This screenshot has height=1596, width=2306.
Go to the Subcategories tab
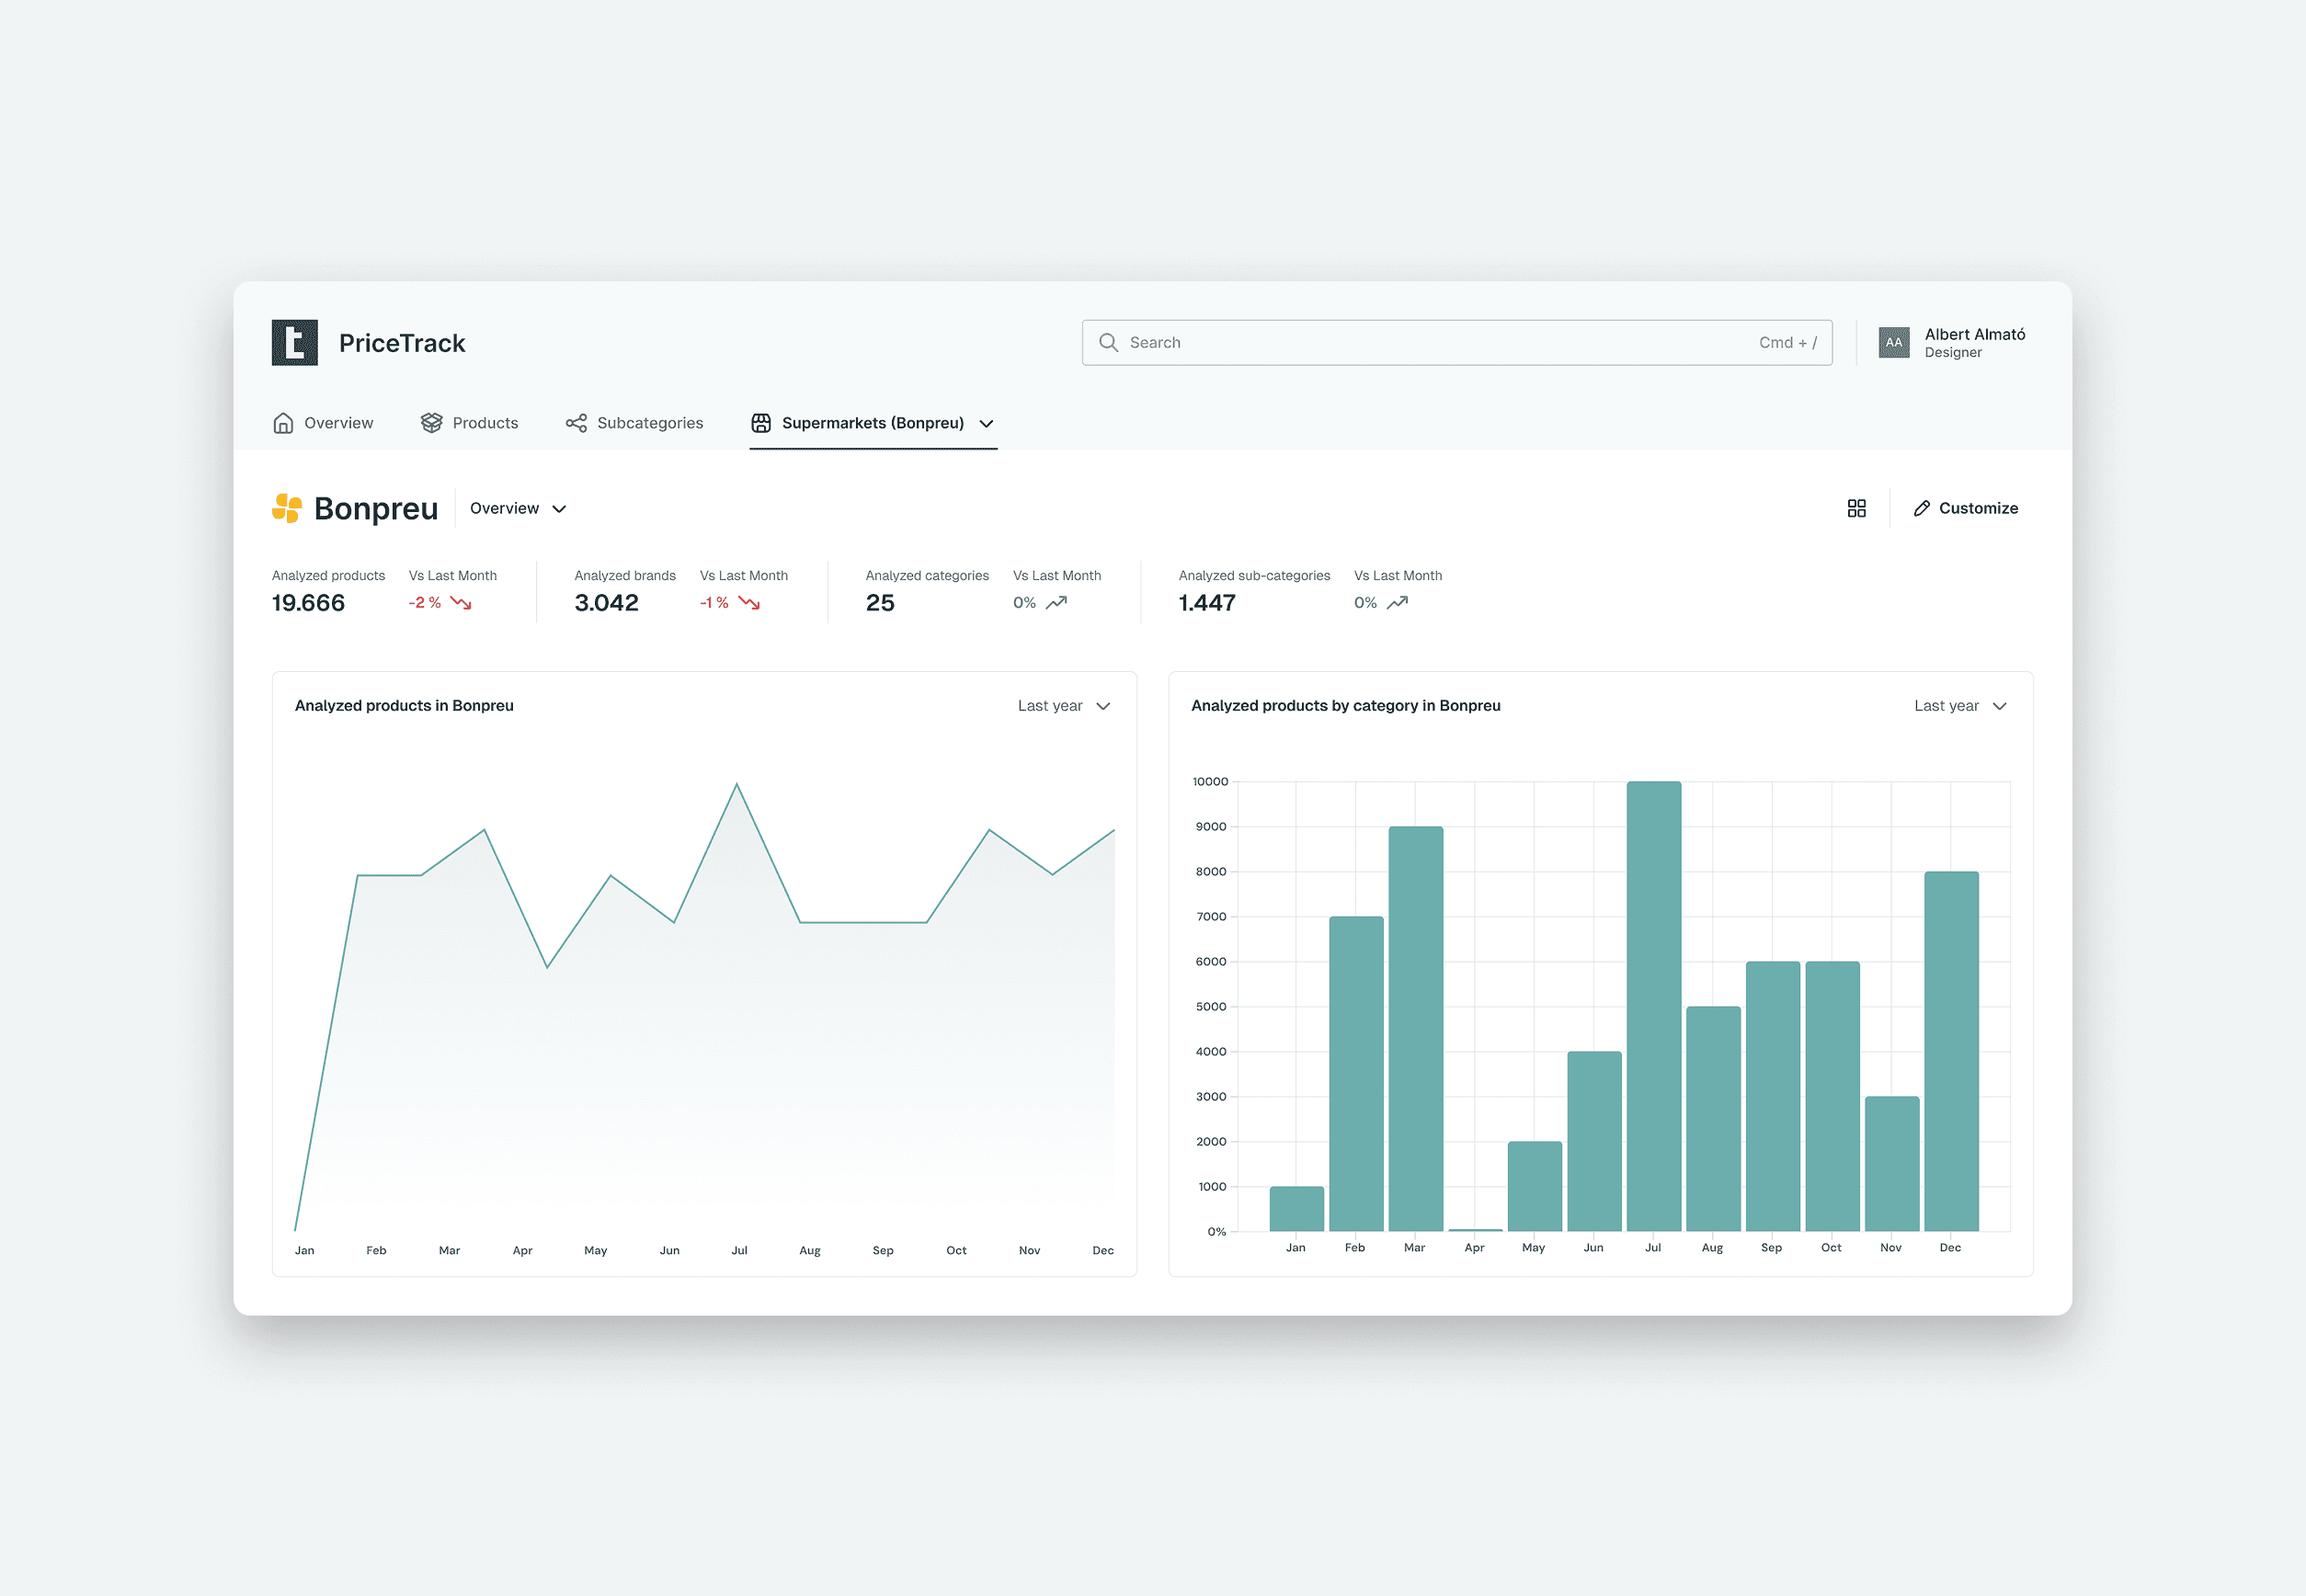[x=649, y=423]
